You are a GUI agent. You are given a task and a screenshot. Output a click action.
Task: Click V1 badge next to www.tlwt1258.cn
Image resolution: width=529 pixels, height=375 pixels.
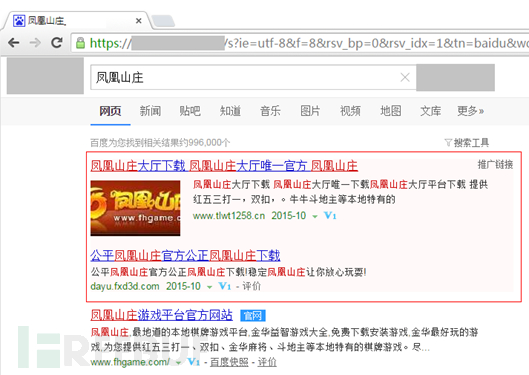pos(330,215)
